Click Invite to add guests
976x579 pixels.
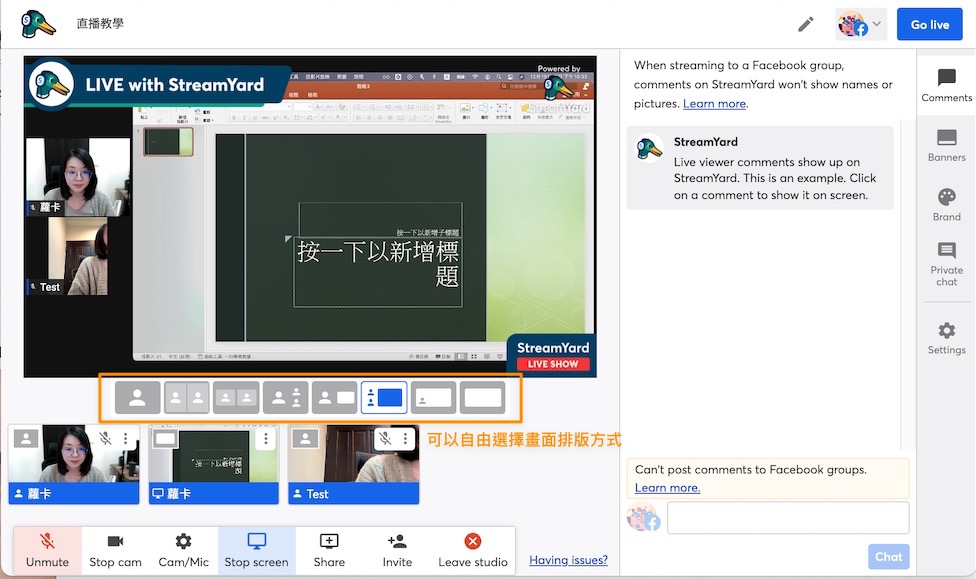(x=397, y=550)
